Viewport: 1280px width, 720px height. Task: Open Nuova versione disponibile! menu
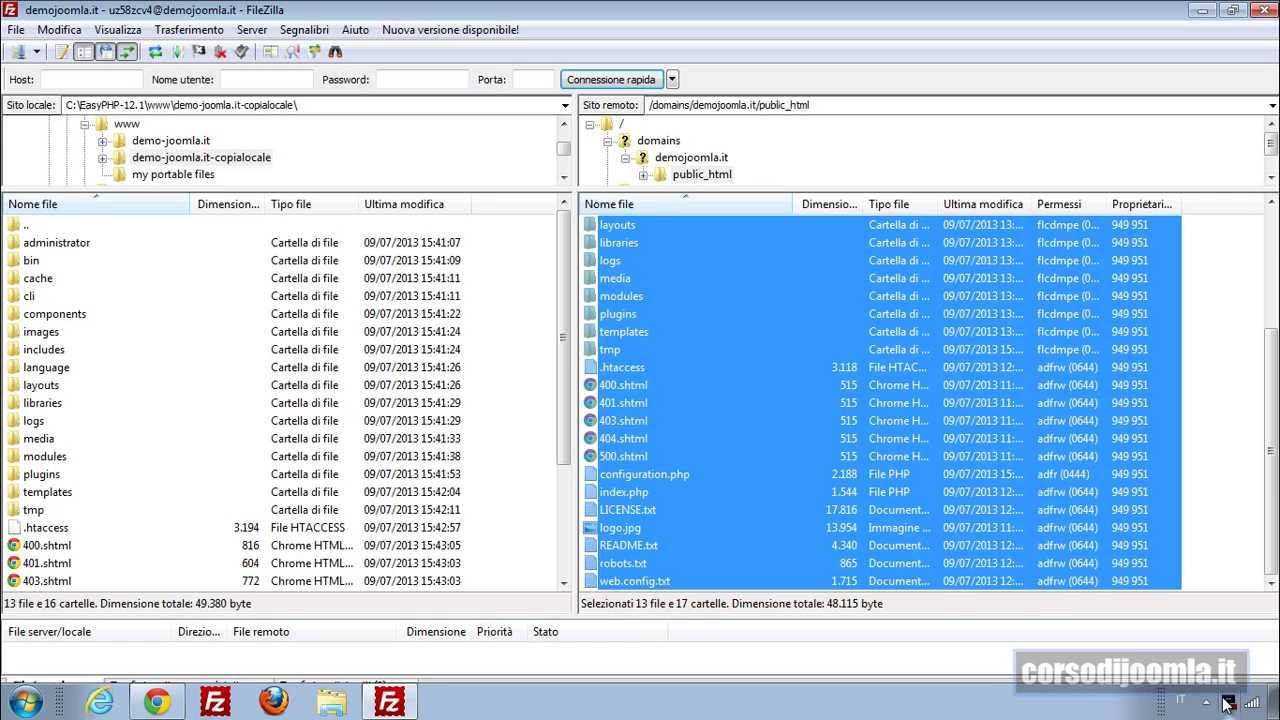[x=450, y=30]
